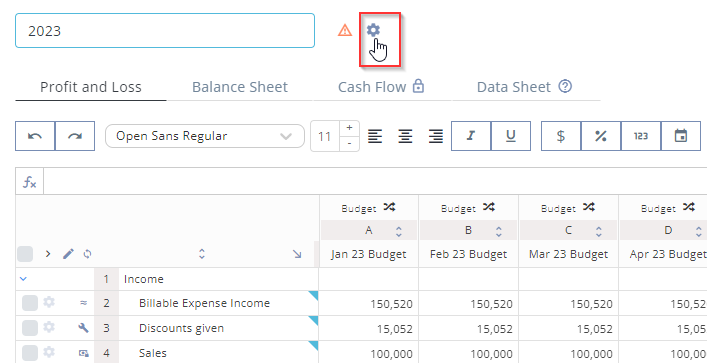Screen dimensions: 707x363
Task: Select the Discounts given label
Action: point(181,328)
